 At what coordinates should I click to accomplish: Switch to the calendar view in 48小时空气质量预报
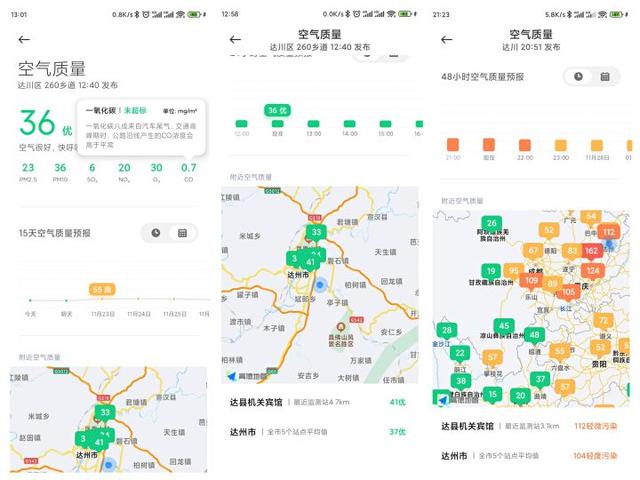[605, 76]
